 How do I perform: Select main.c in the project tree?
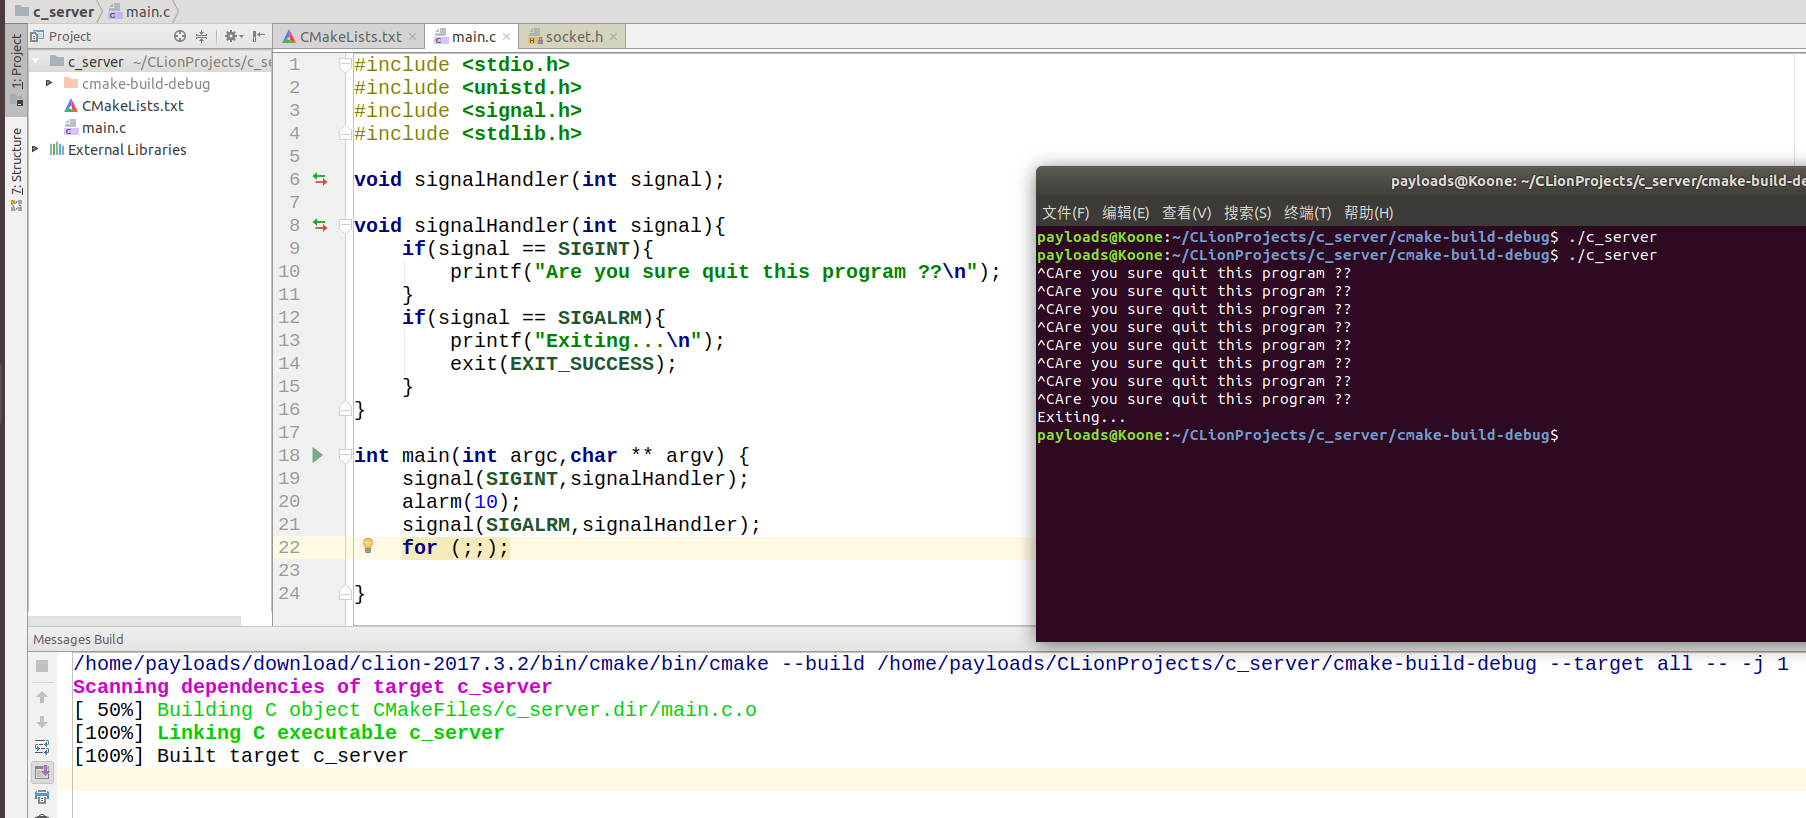tap(96, 128)
